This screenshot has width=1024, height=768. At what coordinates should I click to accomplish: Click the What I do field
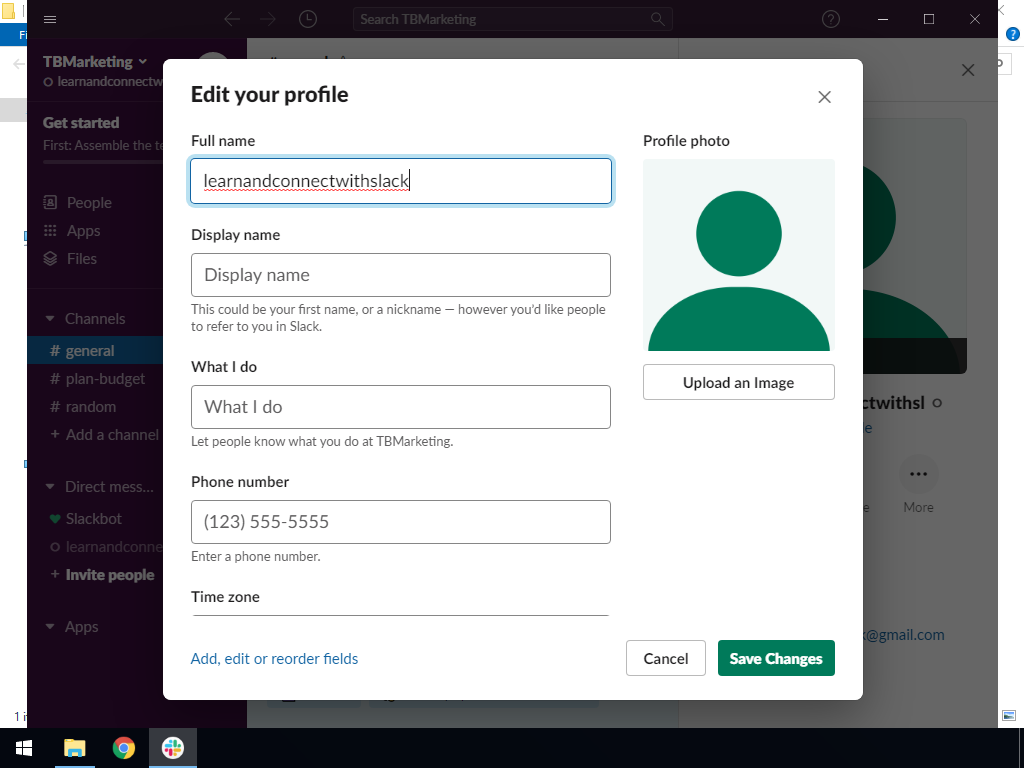click(401, 407)
